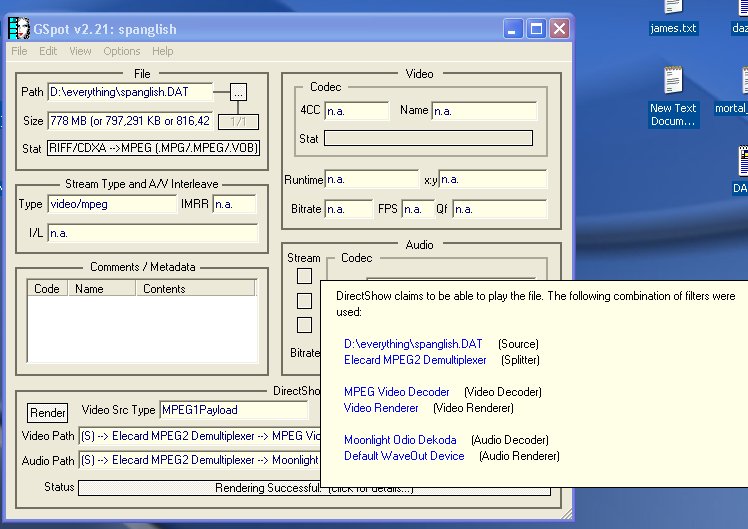Viewport: 748px width, 529px height.
Task: Click D:\everything\spanglish.DAT source filter text
Action: pyautogui.click(x=413, y=344)
